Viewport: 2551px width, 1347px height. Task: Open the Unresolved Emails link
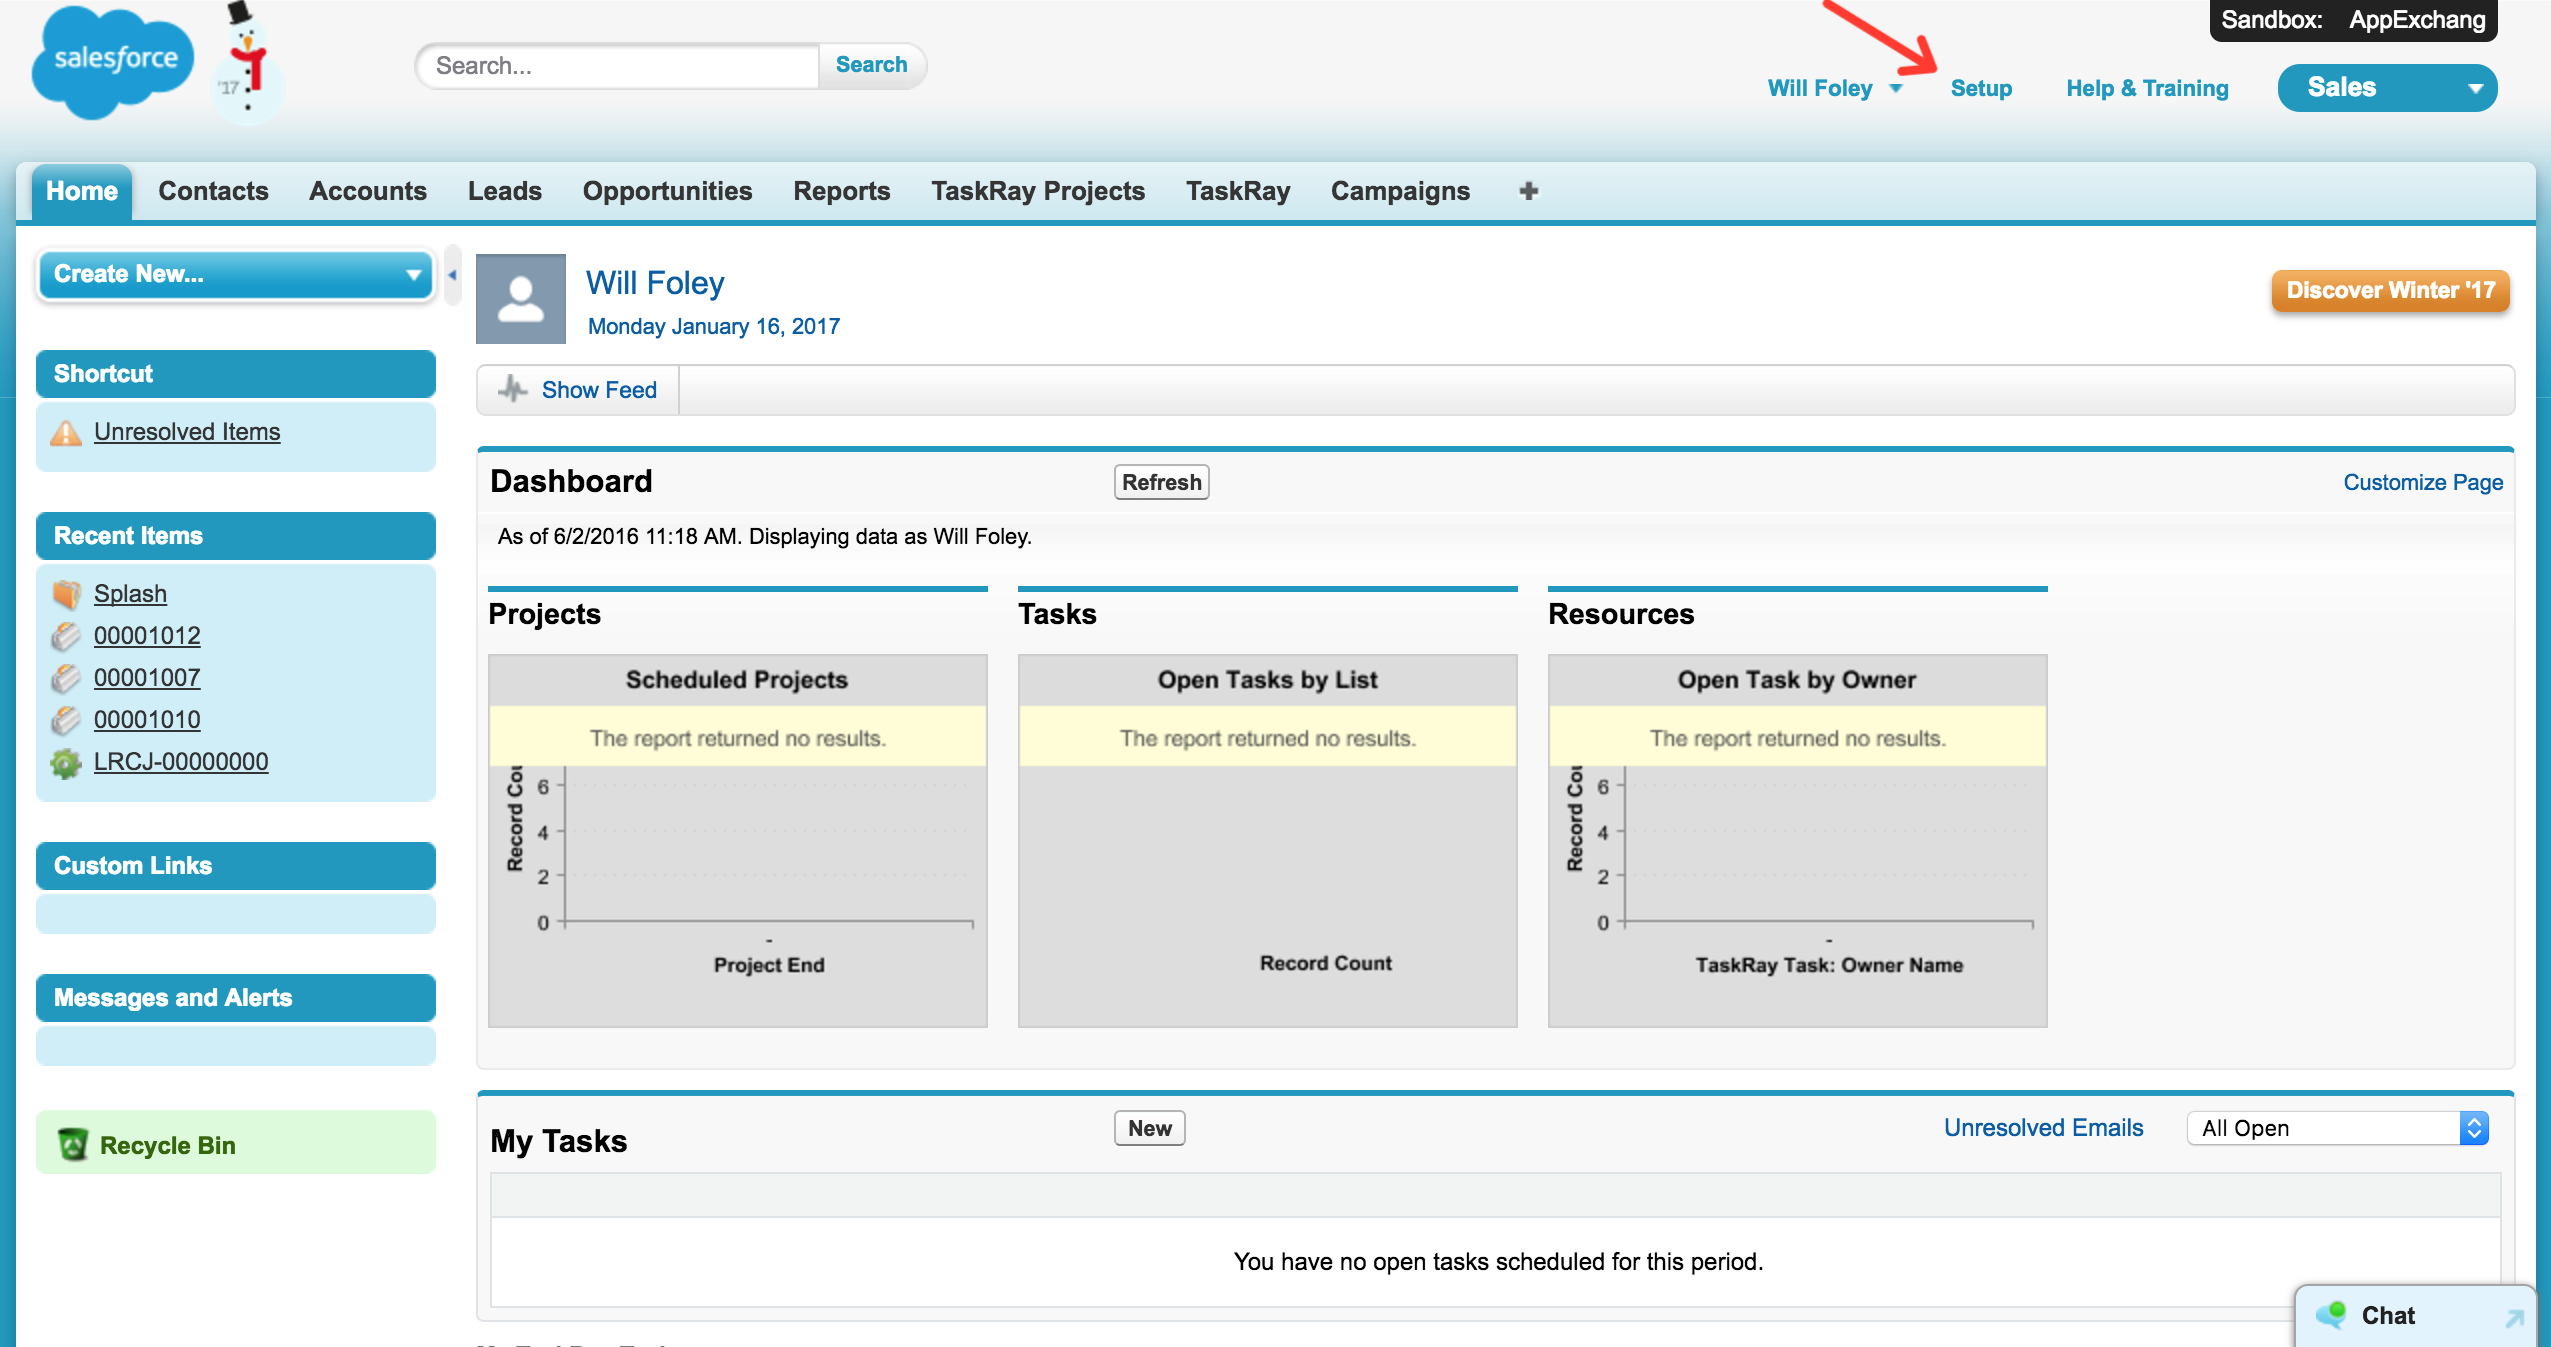2043,1128
